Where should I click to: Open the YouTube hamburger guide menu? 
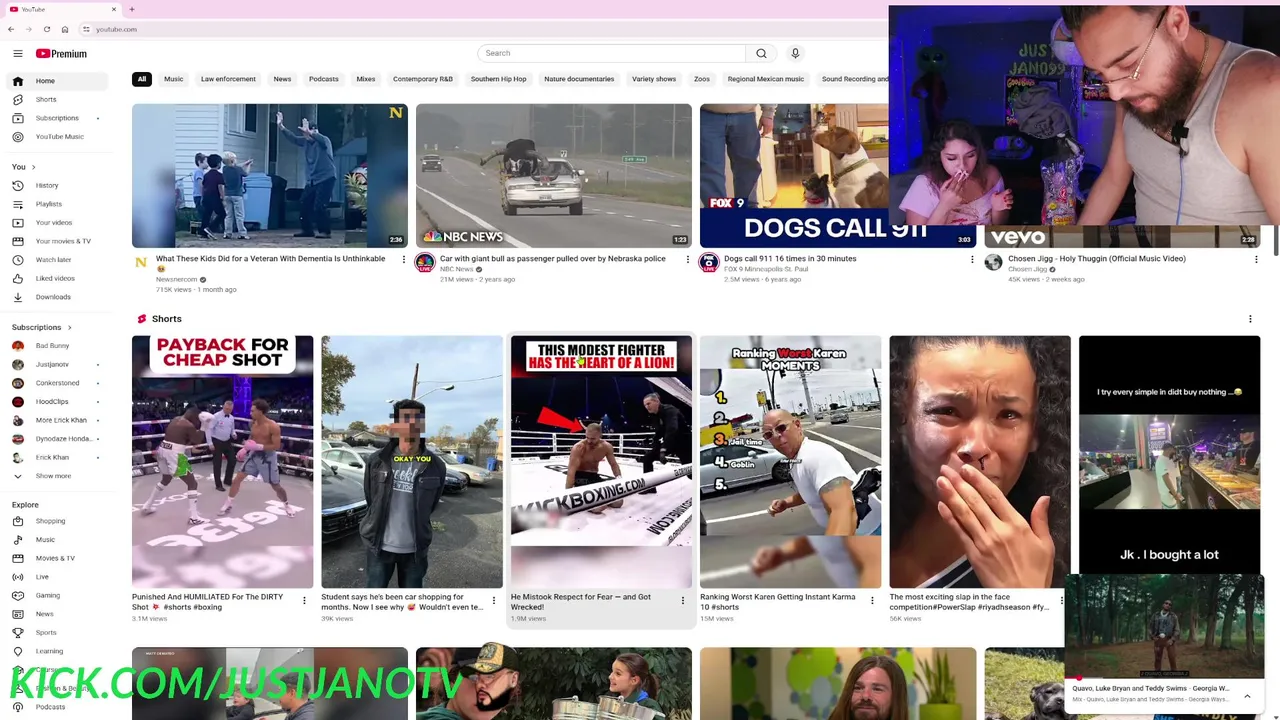18,53
